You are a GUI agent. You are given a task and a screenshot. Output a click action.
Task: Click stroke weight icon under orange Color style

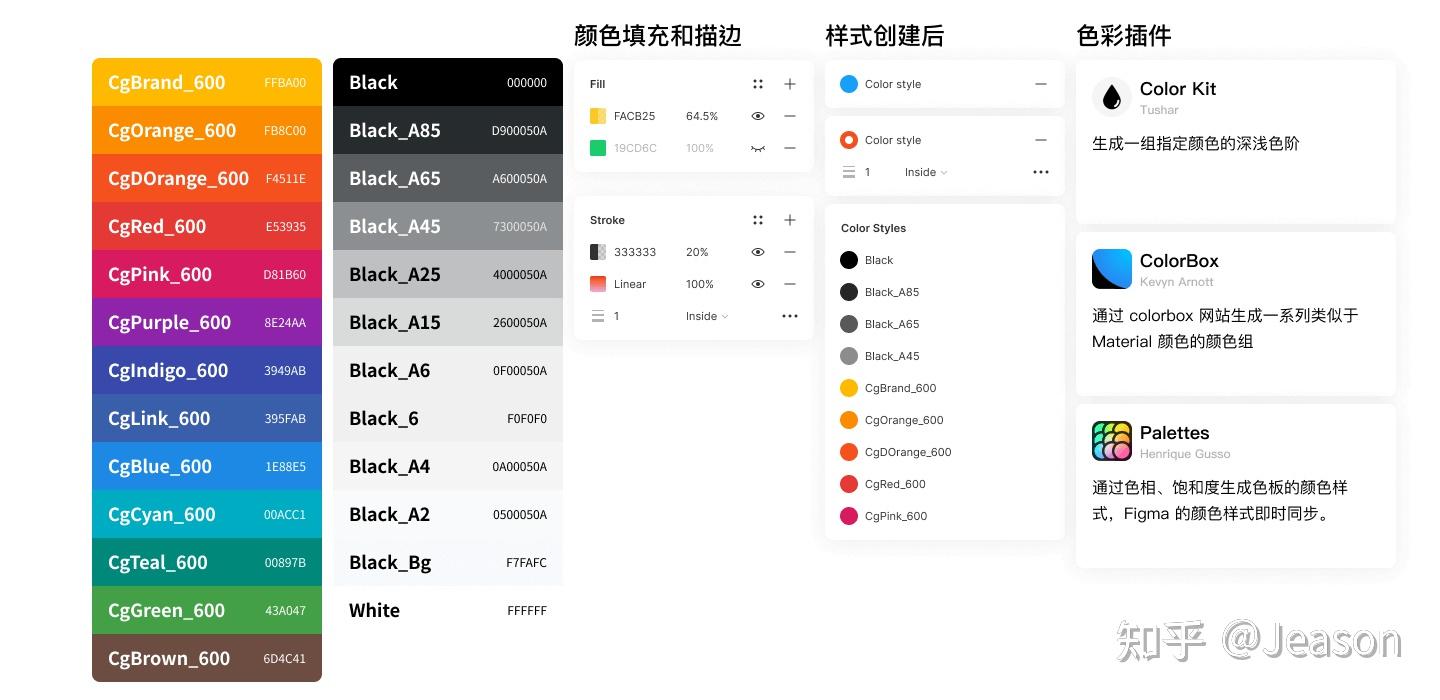point(849,172)
